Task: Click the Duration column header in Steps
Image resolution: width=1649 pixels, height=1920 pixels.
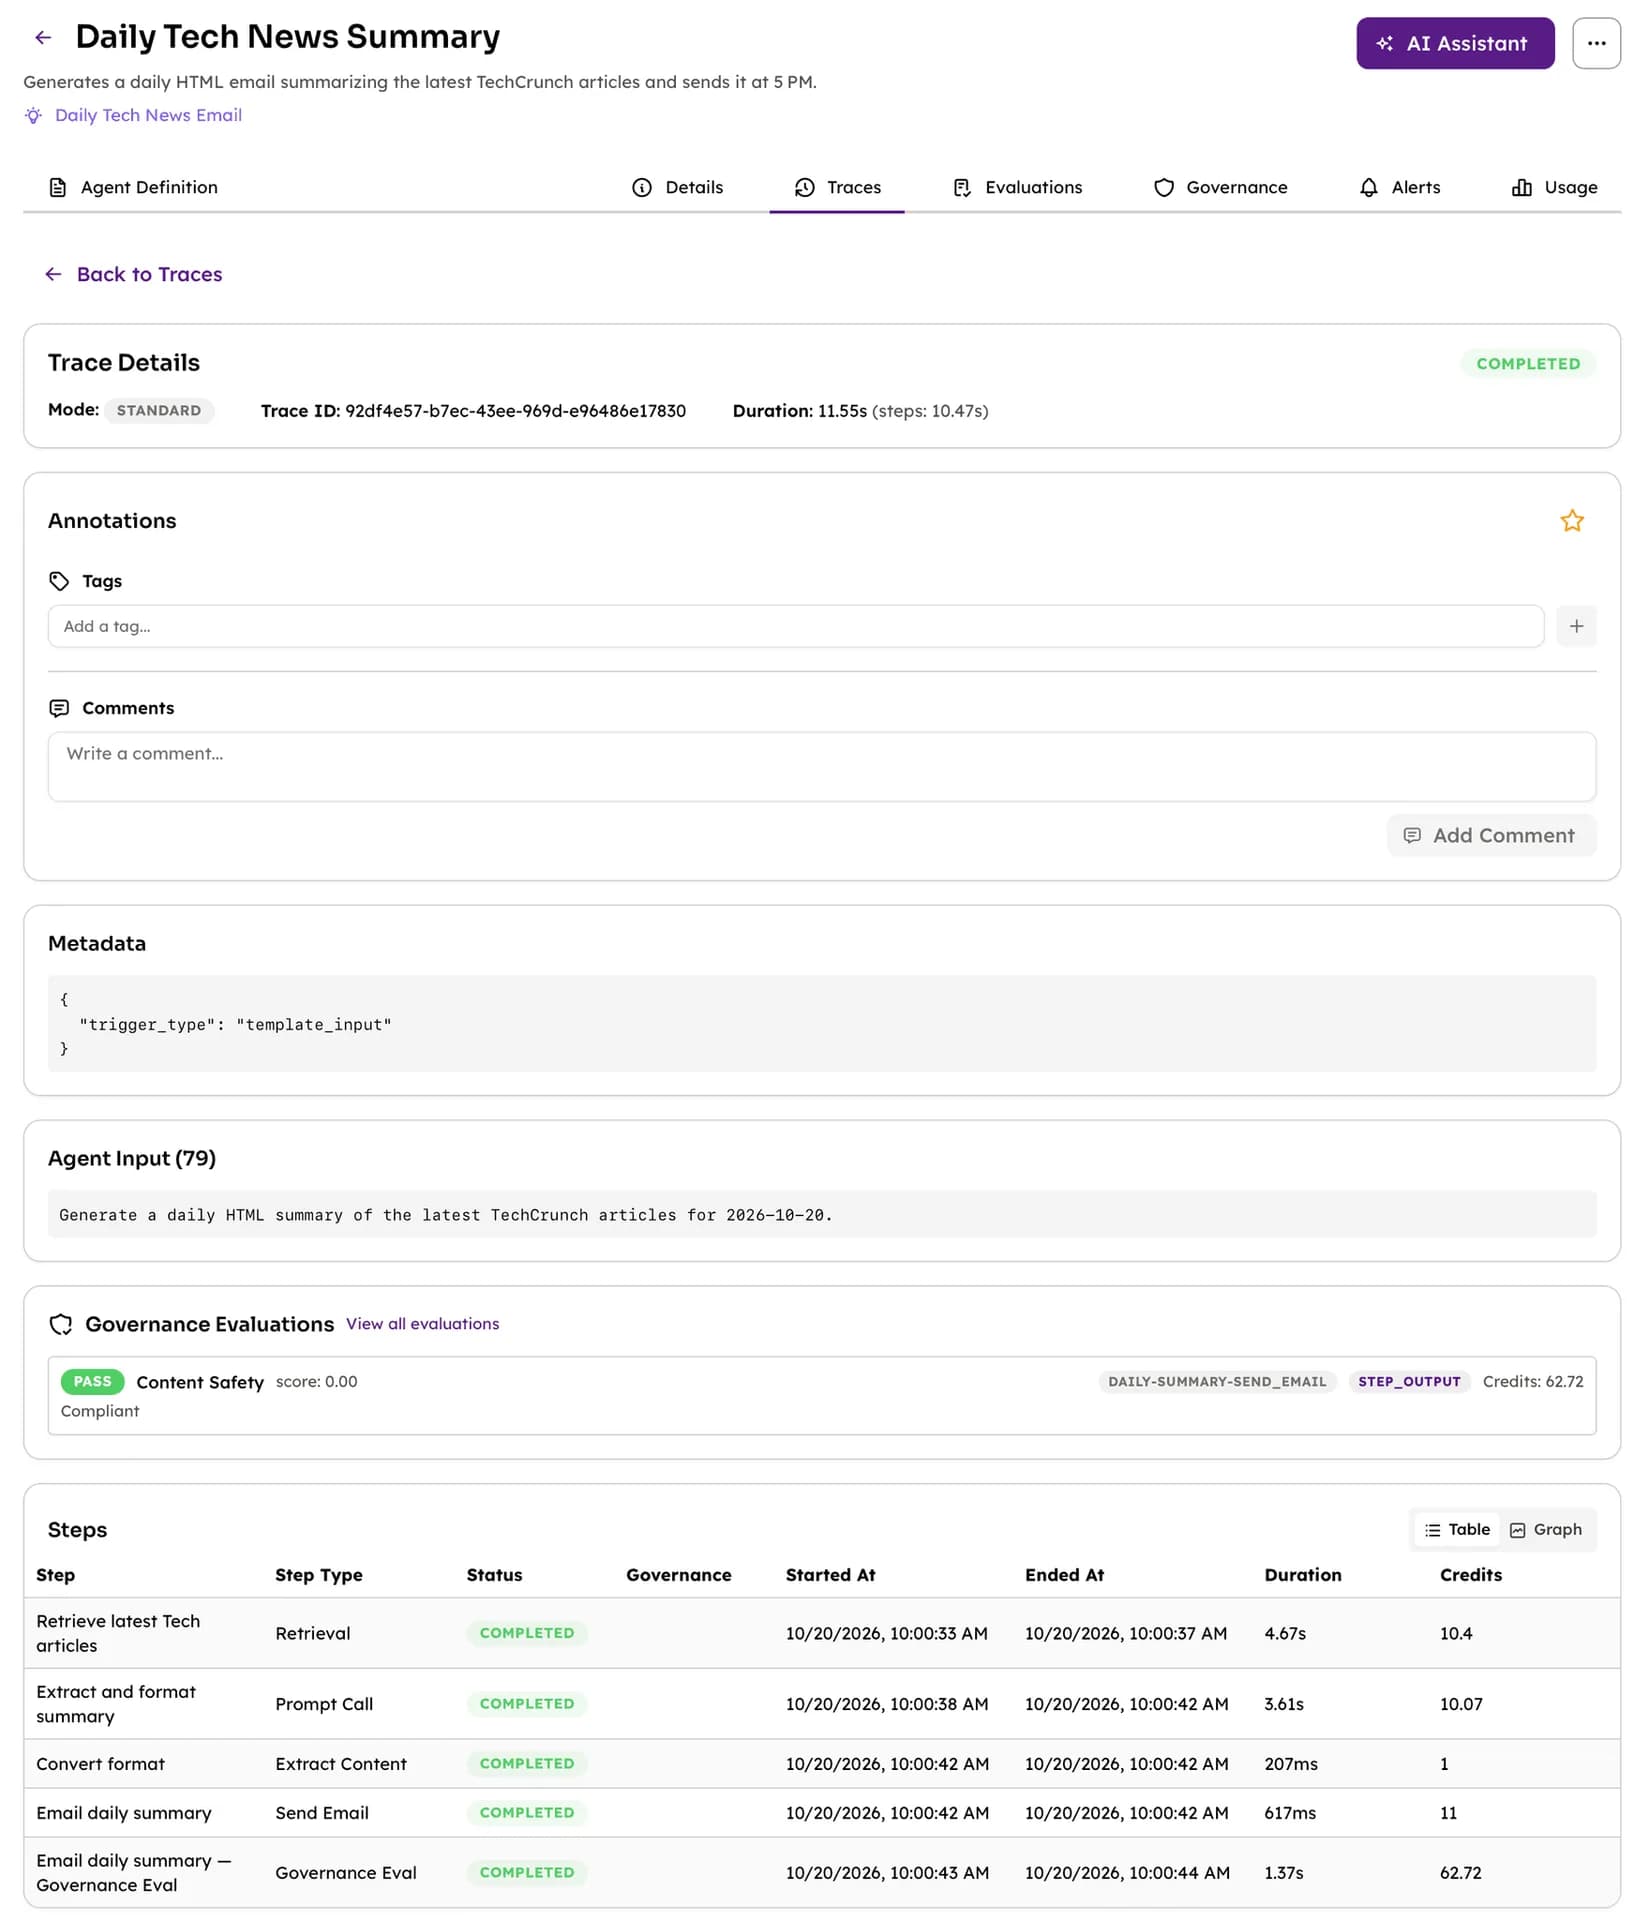Action: (1302, 1574)
